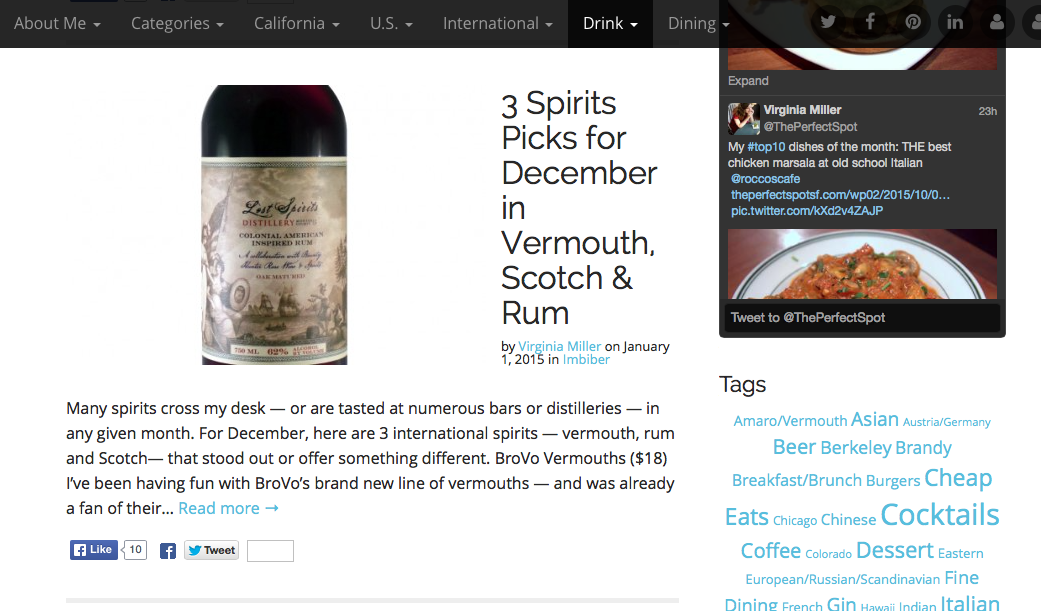The width and height of the screenshot is (1041, 611).
Task: Click the Tweet to @ThePerfectSpot field
Action: tap(862, 318)
